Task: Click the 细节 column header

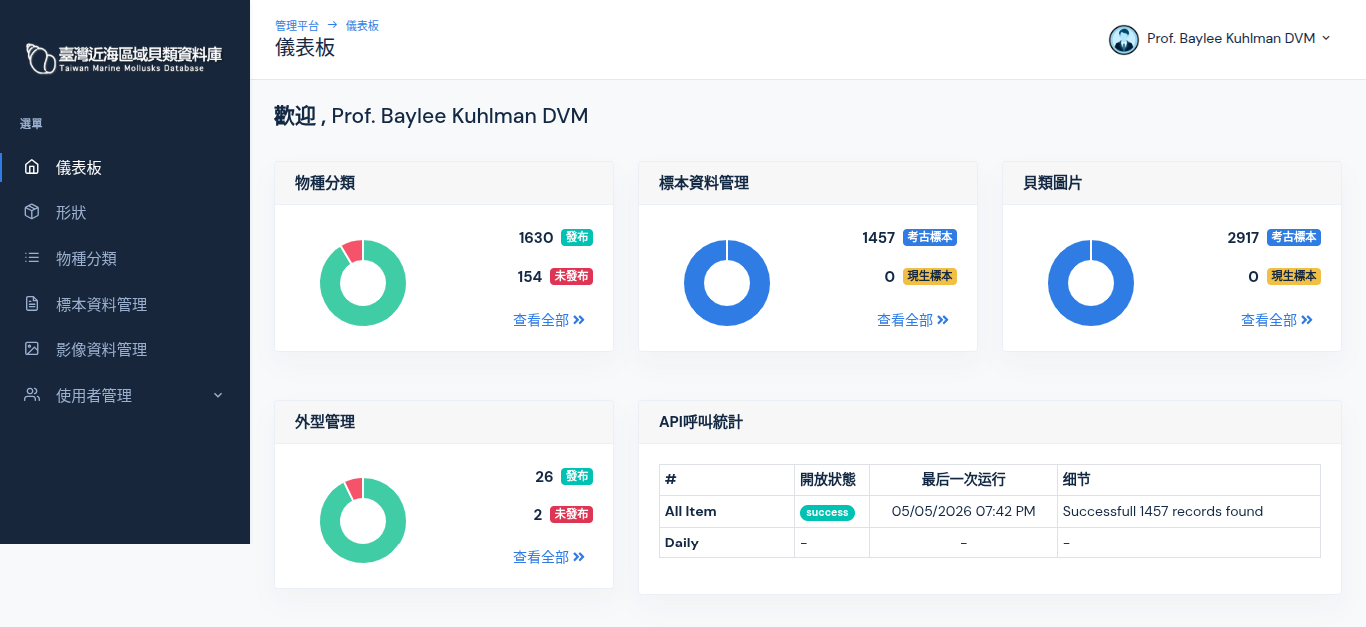Action: tap(1077, 480)
